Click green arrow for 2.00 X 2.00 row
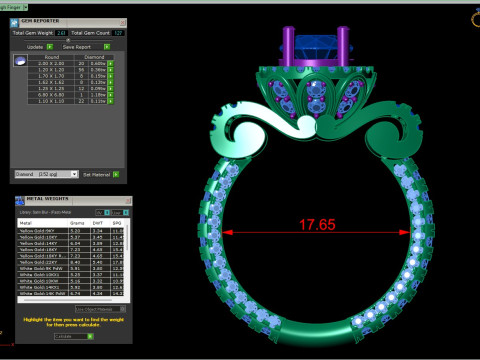The height and width of the screenshot is (360, 480). tap(111, 63)
